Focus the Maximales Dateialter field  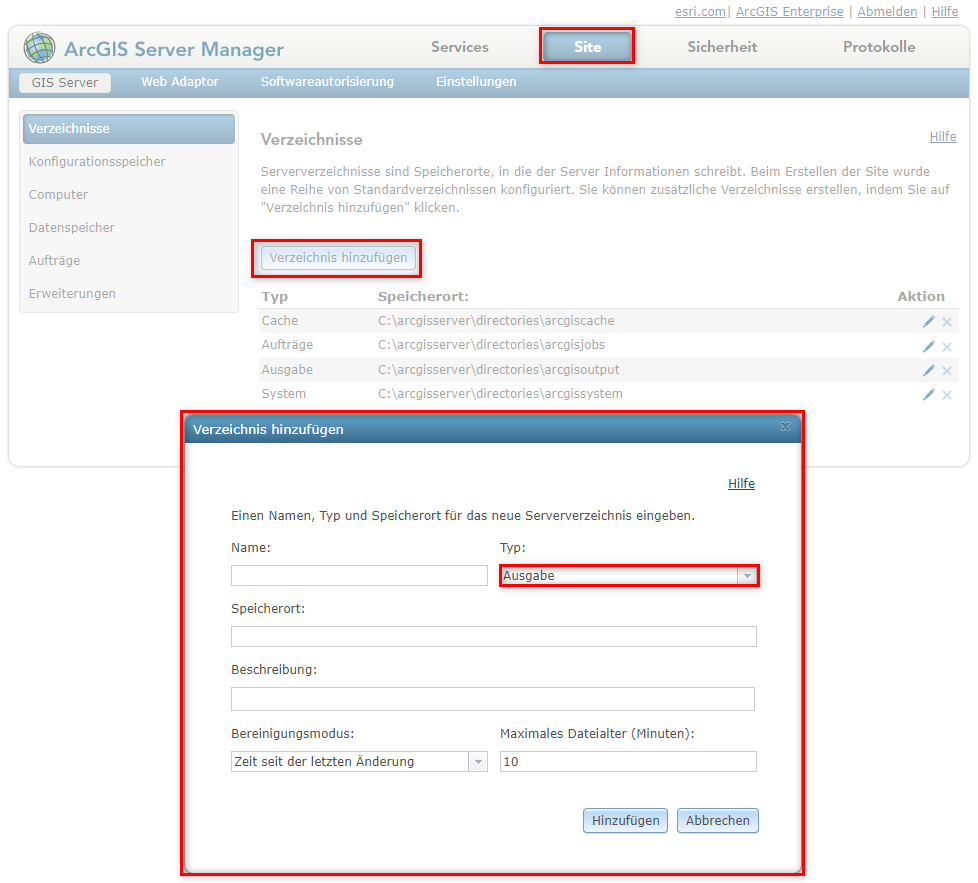628,761
